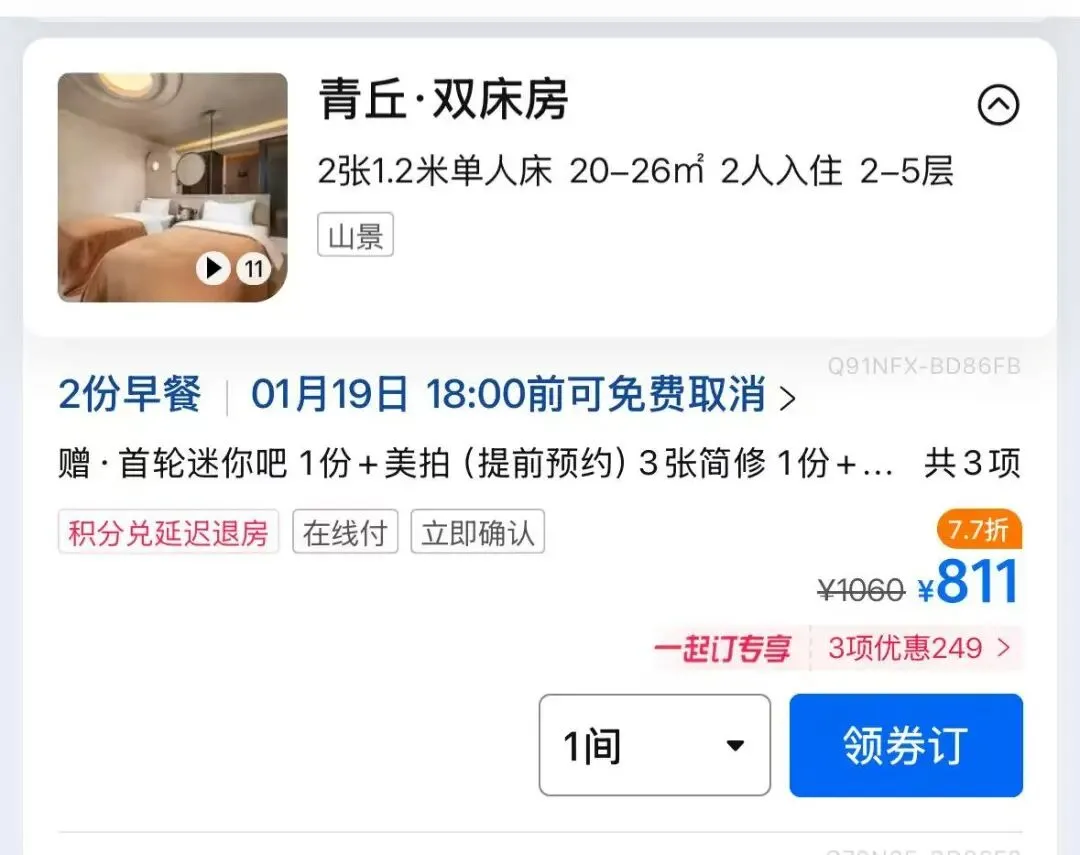The width and height of the screenshot is (1080, 855).
Task: View the 11 photos count badge
Action: [254, 268]
